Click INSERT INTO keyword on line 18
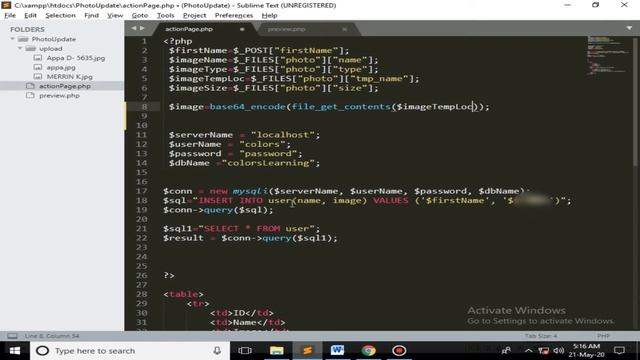 [x=230, y=200]
